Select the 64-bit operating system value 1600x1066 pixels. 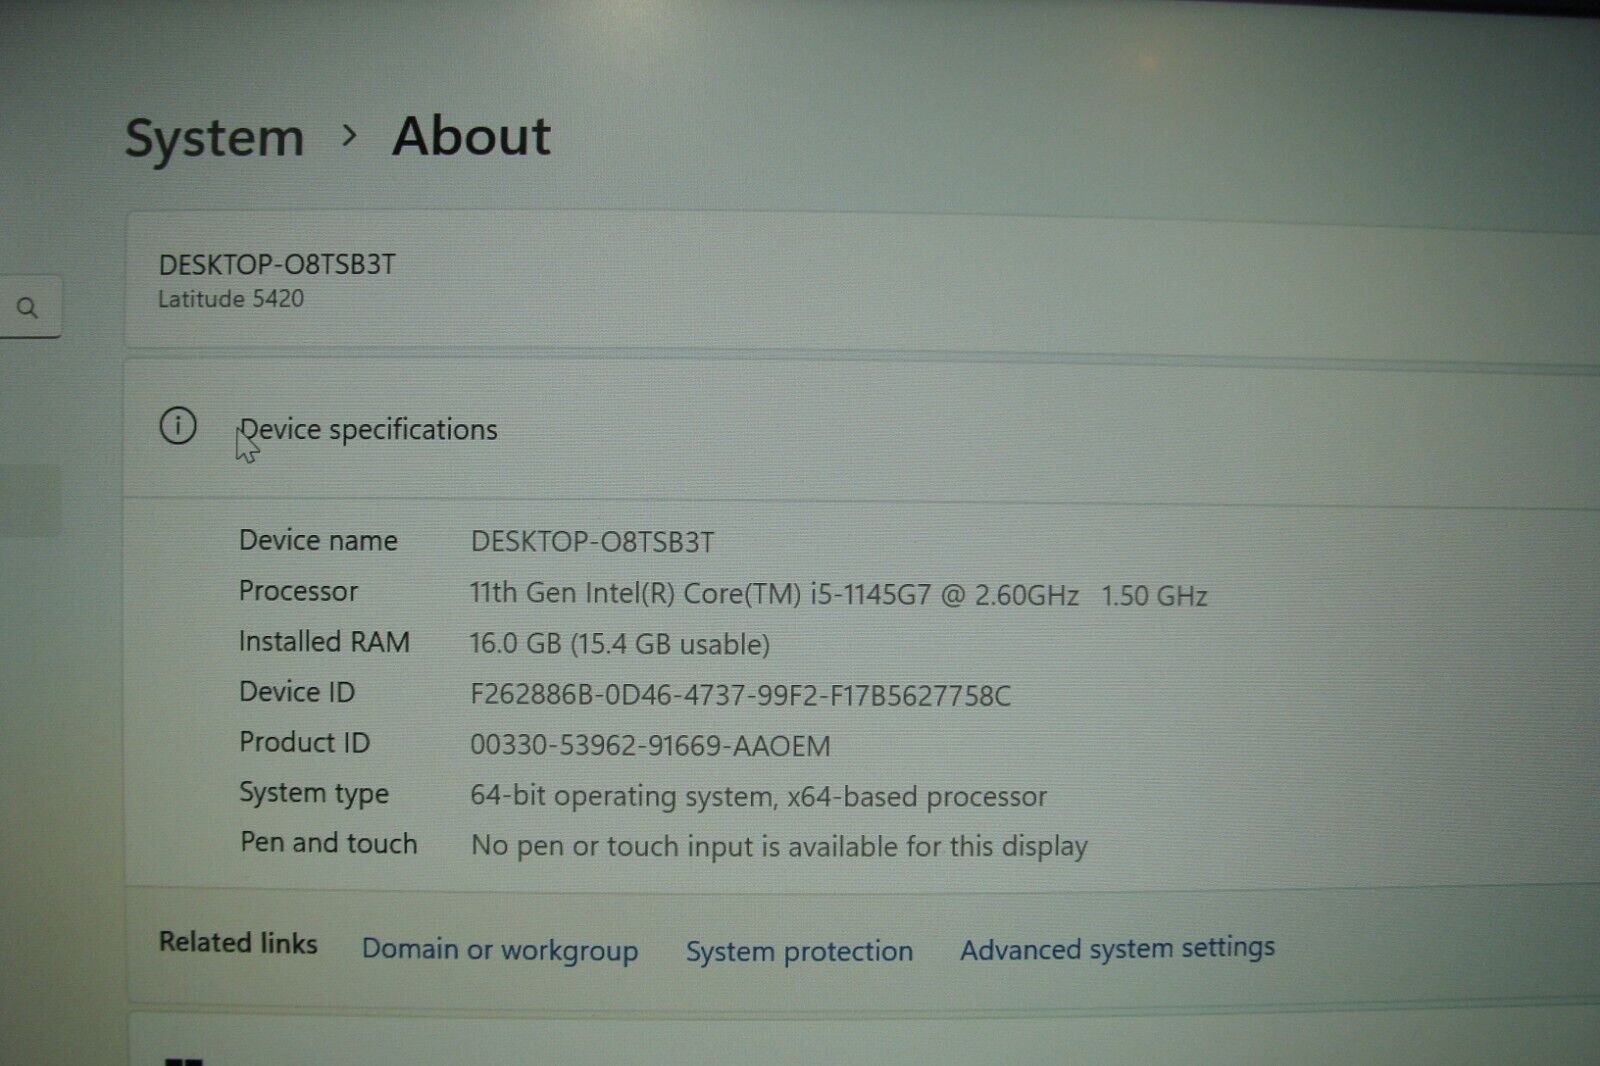(758, 797)
